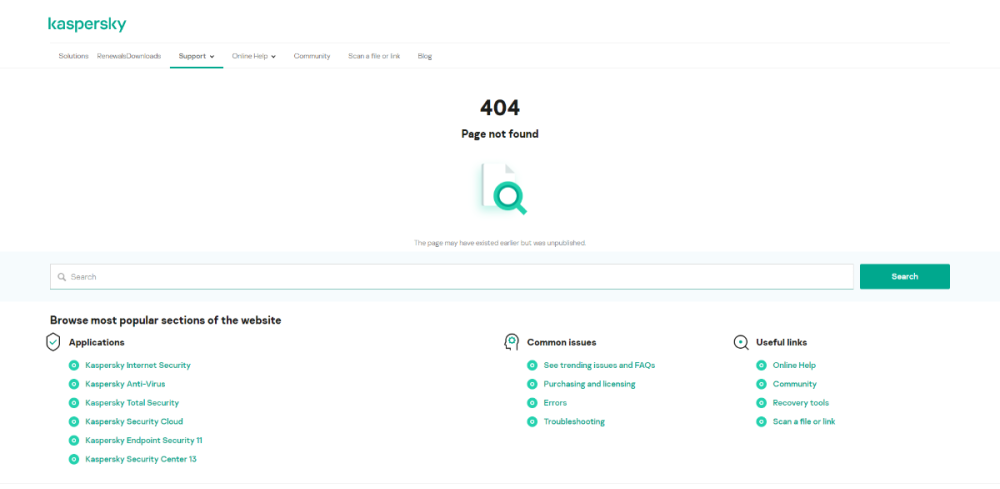Click 'The page may have existed earlier' message
Screen dimensions: 1000x489
500,243
